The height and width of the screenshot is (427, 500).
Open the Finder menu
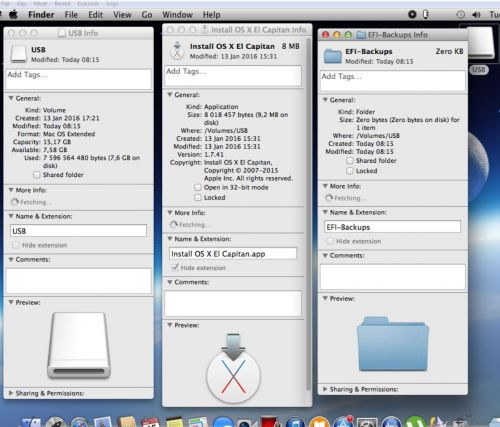point(41,15)
